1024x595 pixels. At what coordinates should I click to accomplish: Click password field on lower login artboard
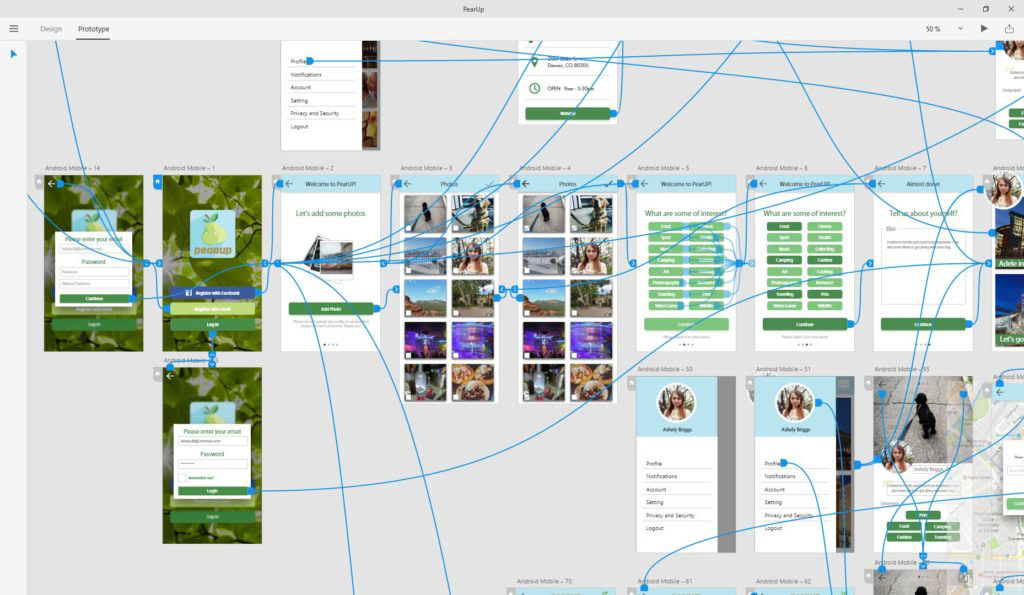tap(212, 464)
